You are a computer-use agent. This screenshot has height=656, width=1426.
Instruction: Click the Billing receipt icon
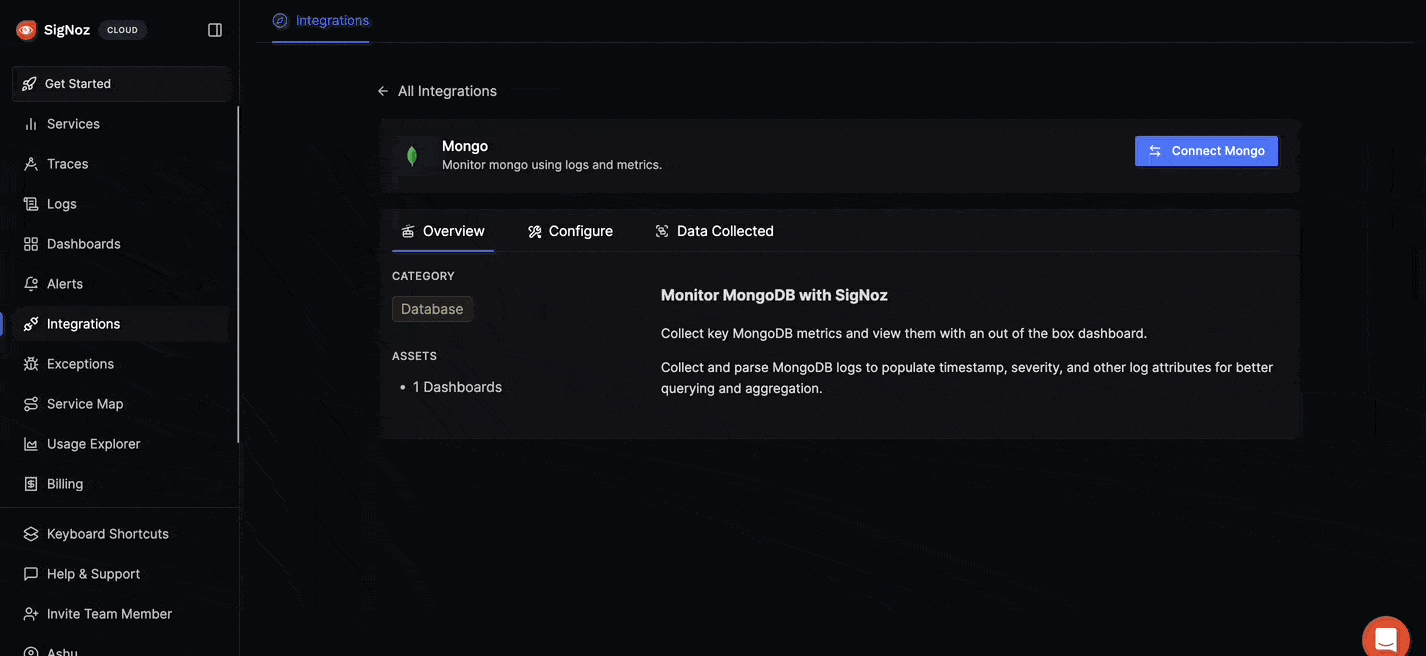pyautogui.click(x=31, y=484)
